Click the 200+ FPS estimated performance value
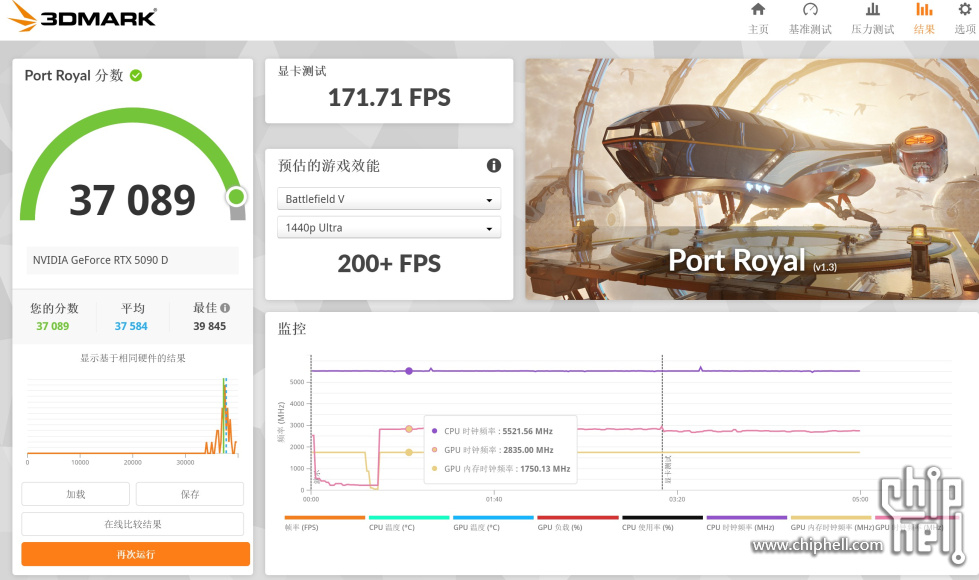This screenshot has width=979, height=580. [x=389, y=263]
